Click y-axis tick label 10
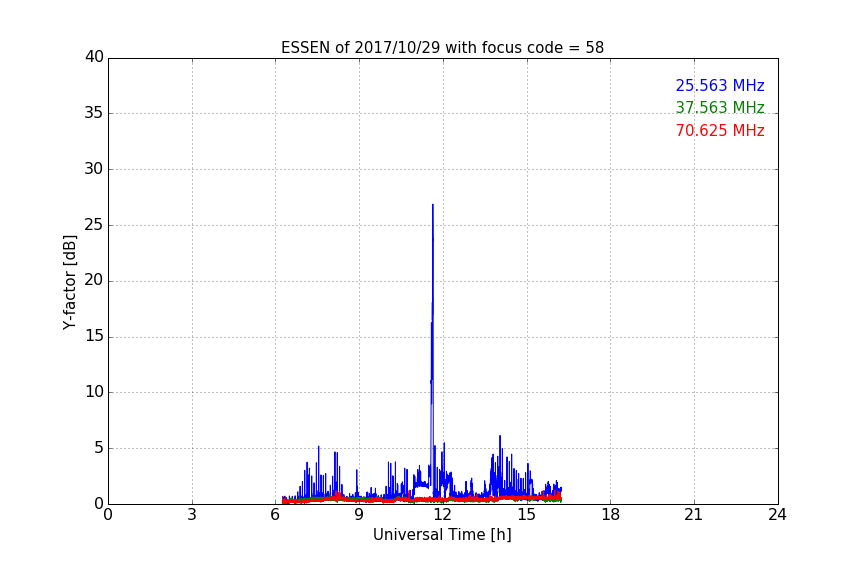 94,392
